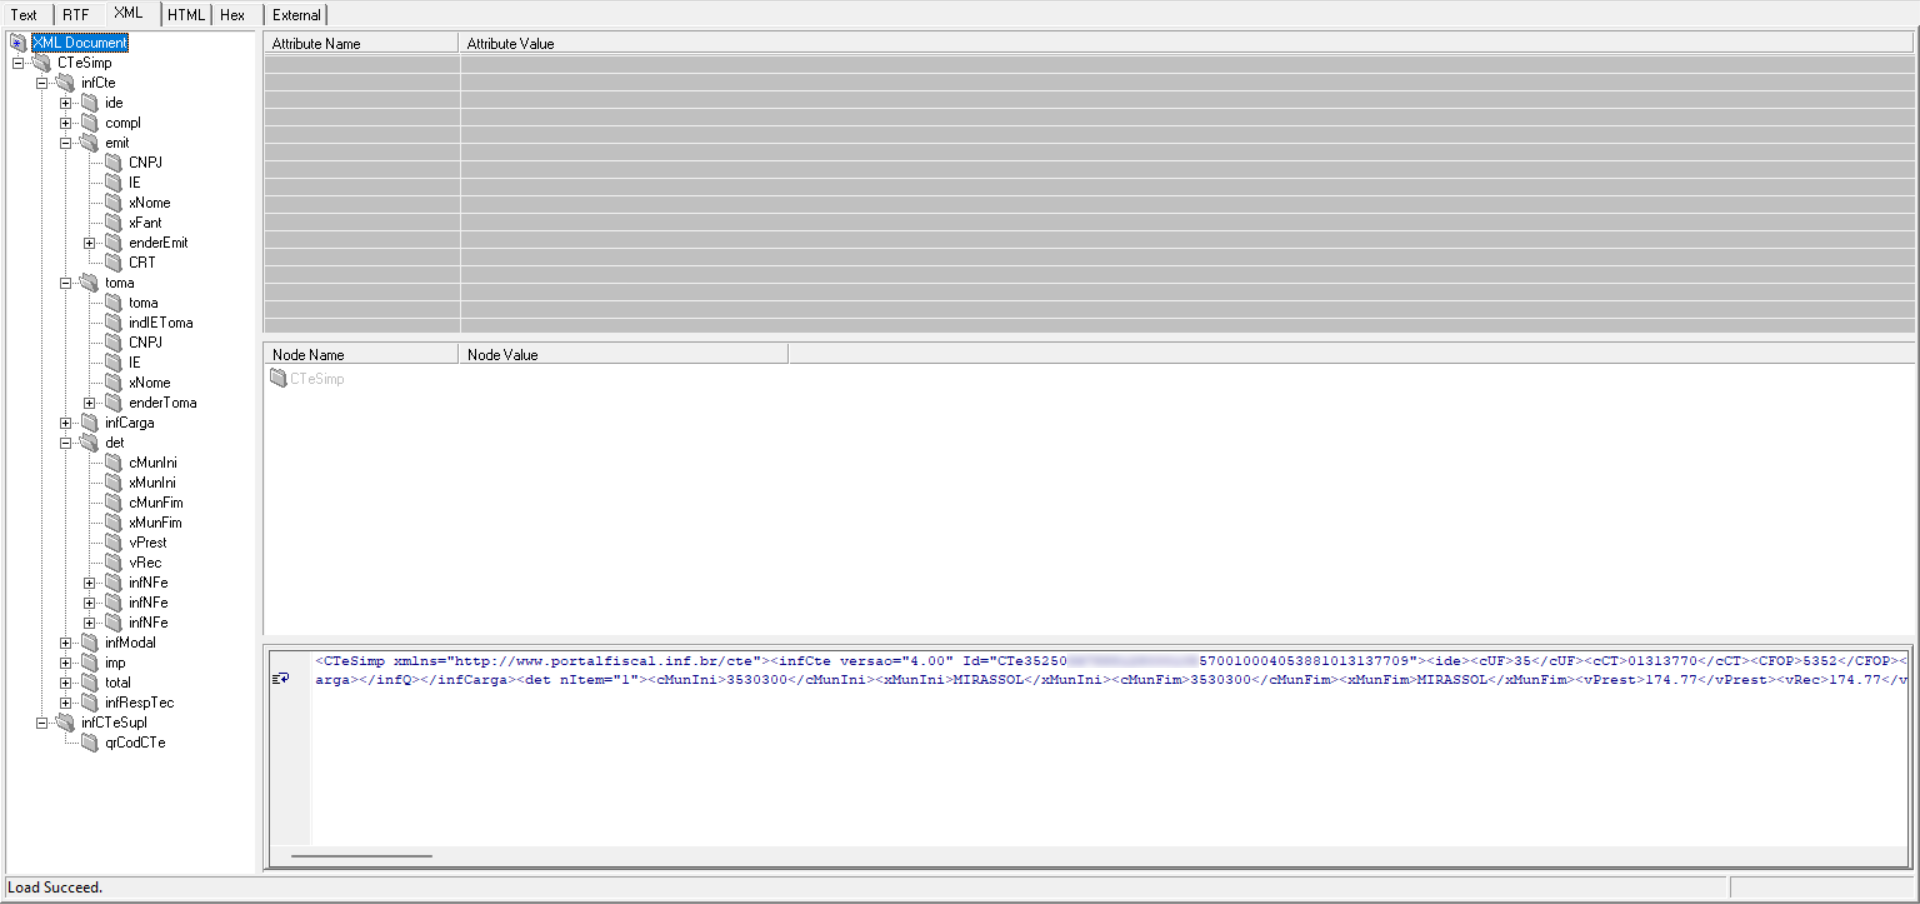
Task: Click the Attribute Name column header
Action: [x=361, y=43]
